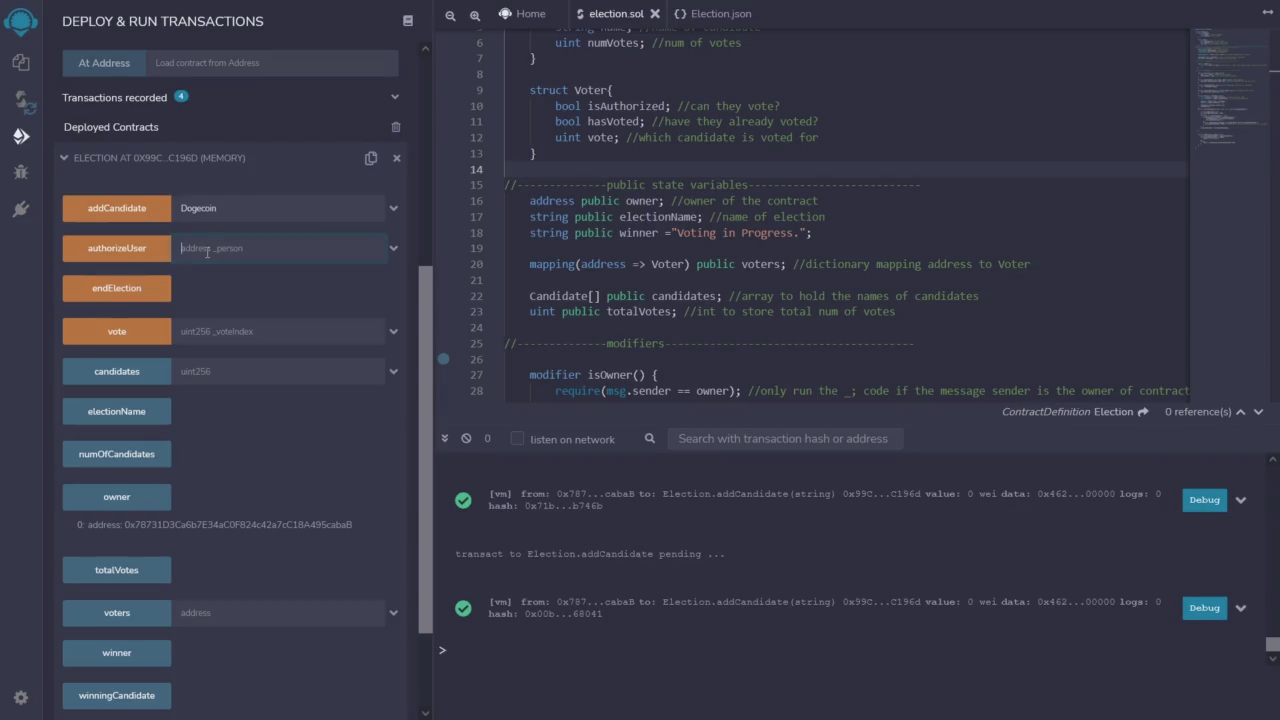
Task: Call the owner getter
Action: tap(117, 497)
